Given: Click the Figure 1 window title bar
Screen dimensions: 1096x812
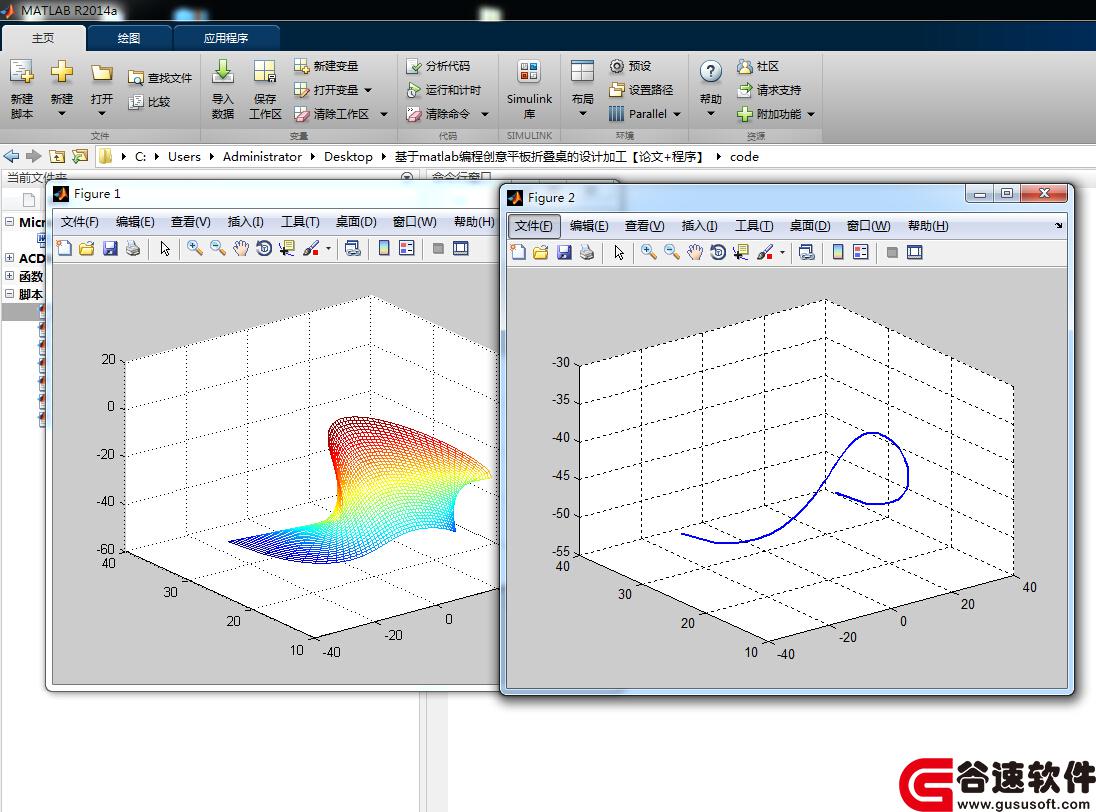Looking at the screenshot, I should (273, 194).
